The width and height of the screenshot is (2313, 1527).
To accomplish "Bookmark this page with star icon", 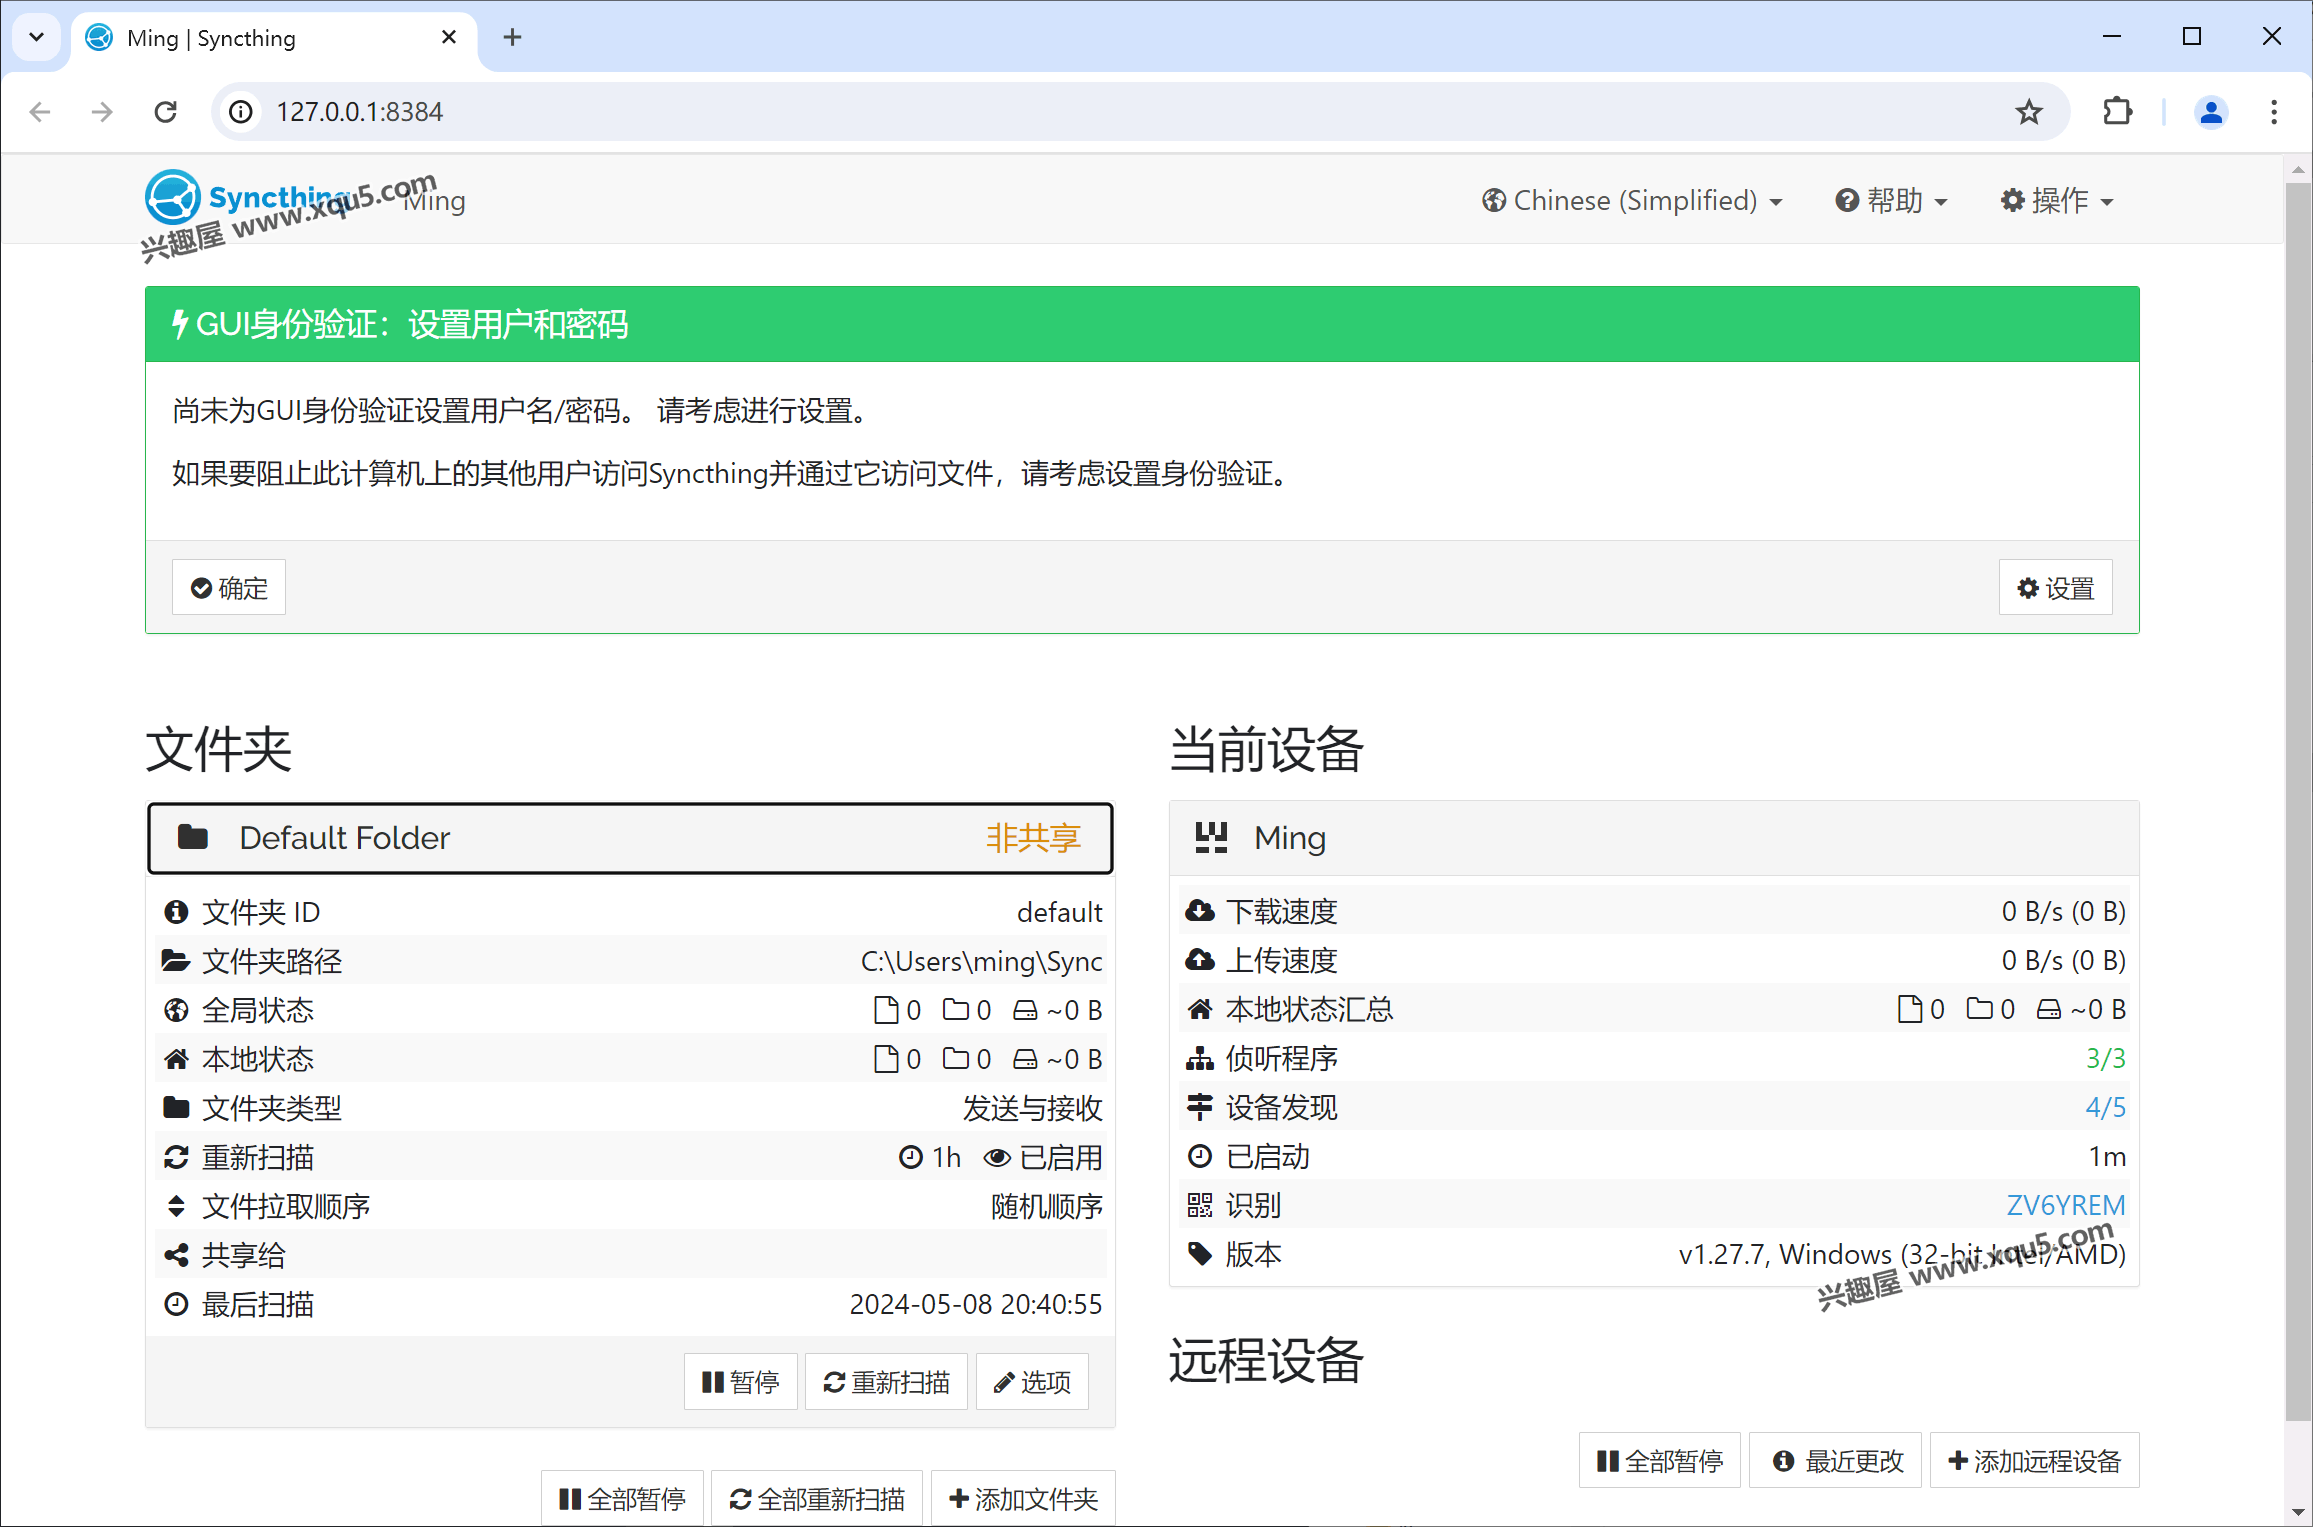I will point(2028,112).
